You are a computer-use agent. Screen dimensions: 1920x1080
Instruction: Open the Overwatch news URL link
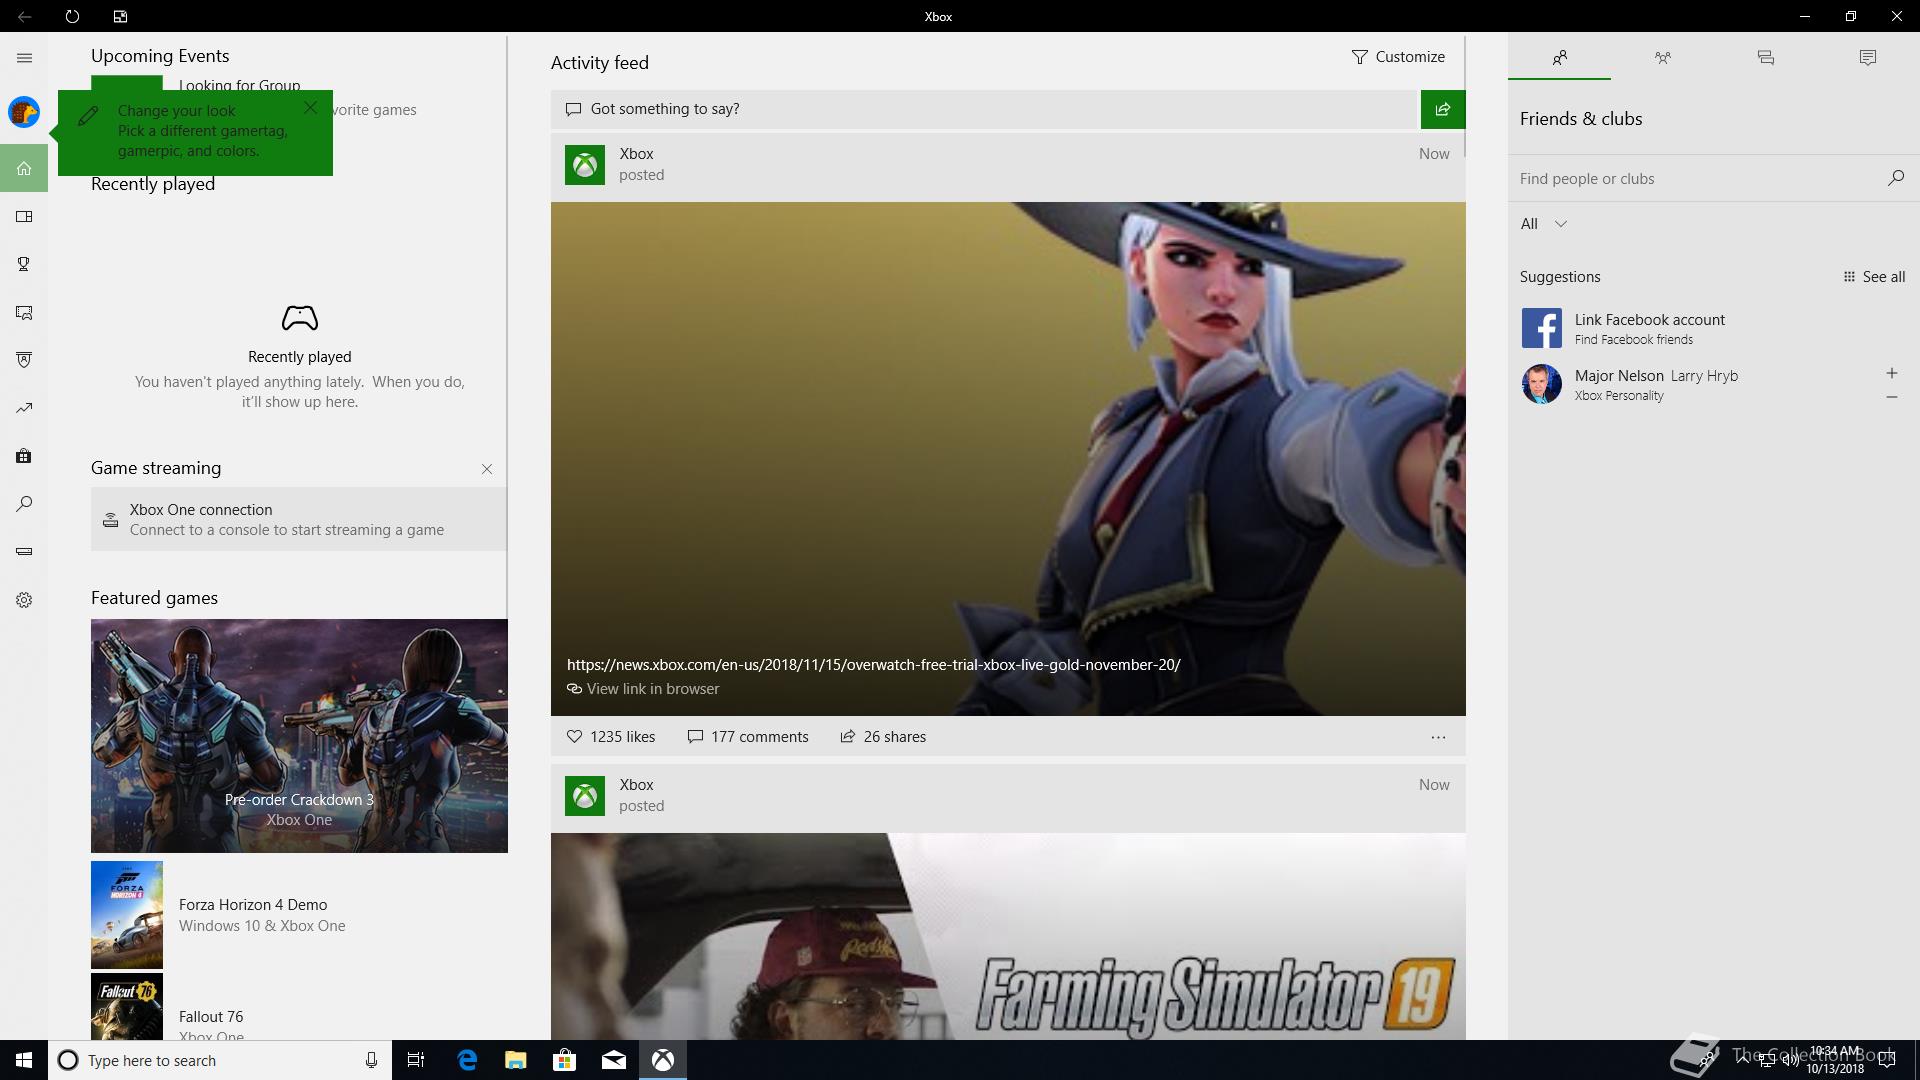873,664
